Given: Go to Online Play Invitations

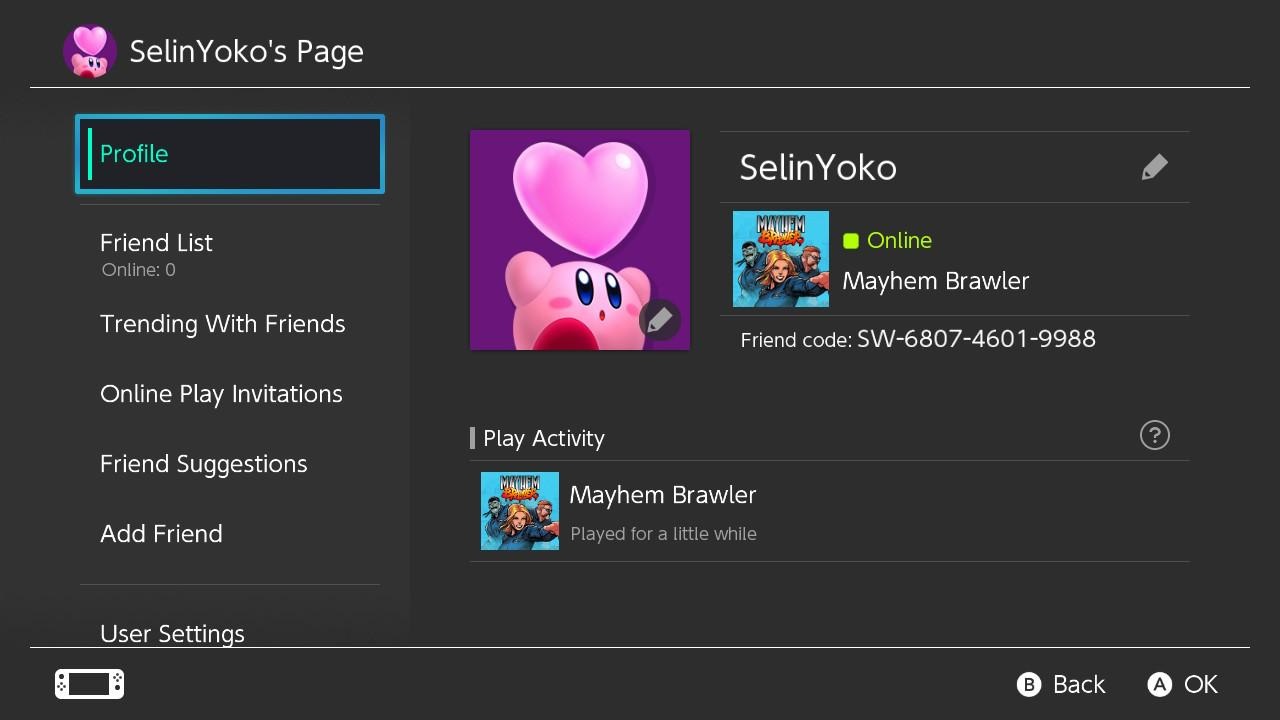Looking at the screenshot, I should [230, 394].
